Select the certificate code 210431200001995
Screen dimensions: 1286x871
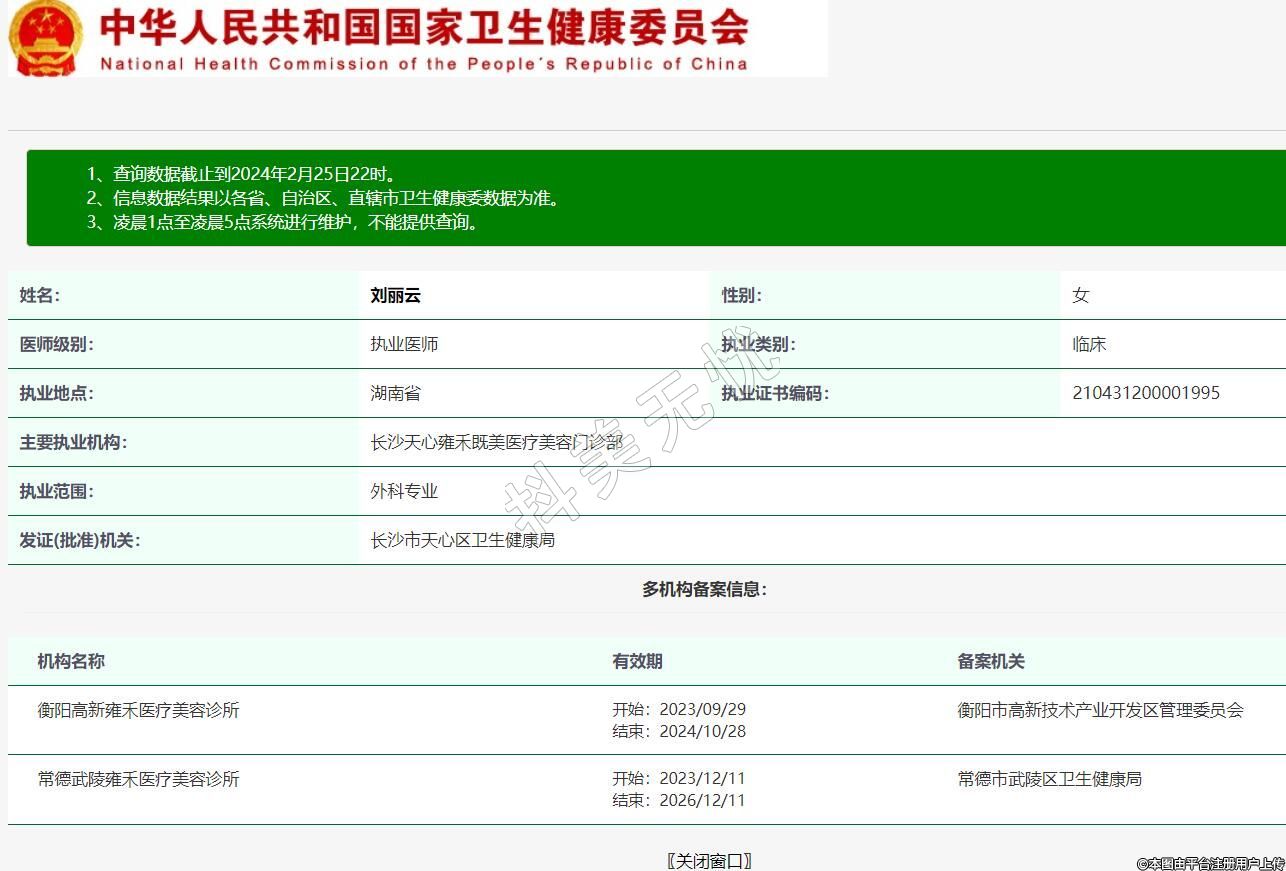1145,393
